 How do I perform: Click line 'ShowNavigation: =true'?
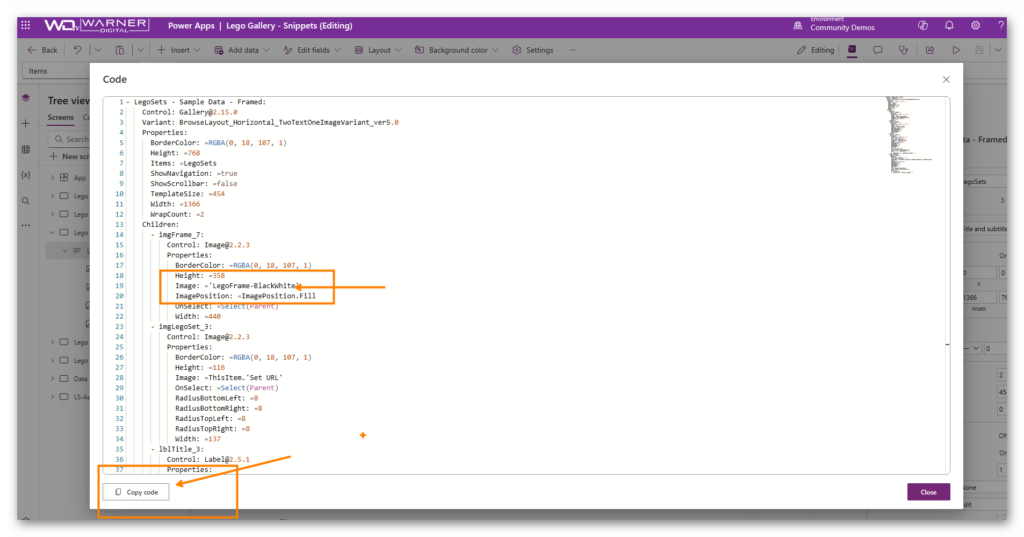tap(193, 173)
